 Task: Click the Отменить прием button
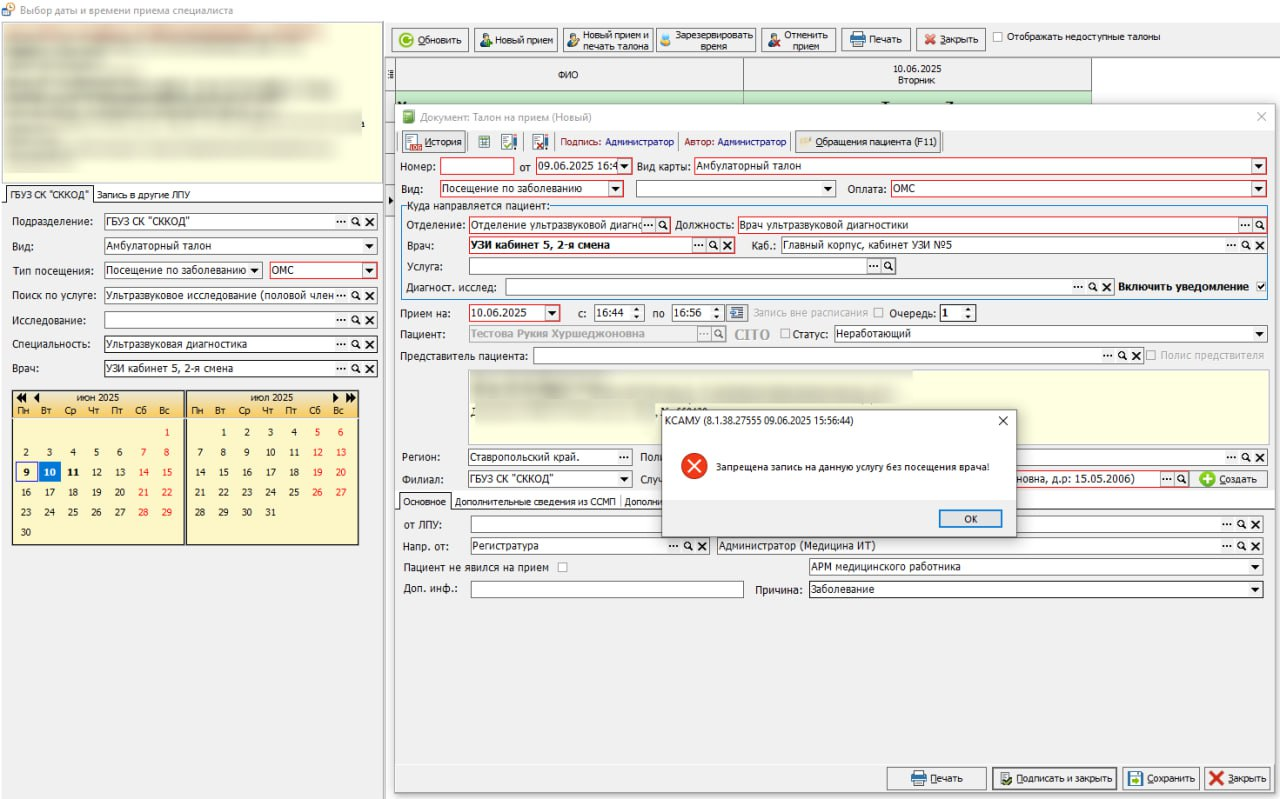point(798,40)
